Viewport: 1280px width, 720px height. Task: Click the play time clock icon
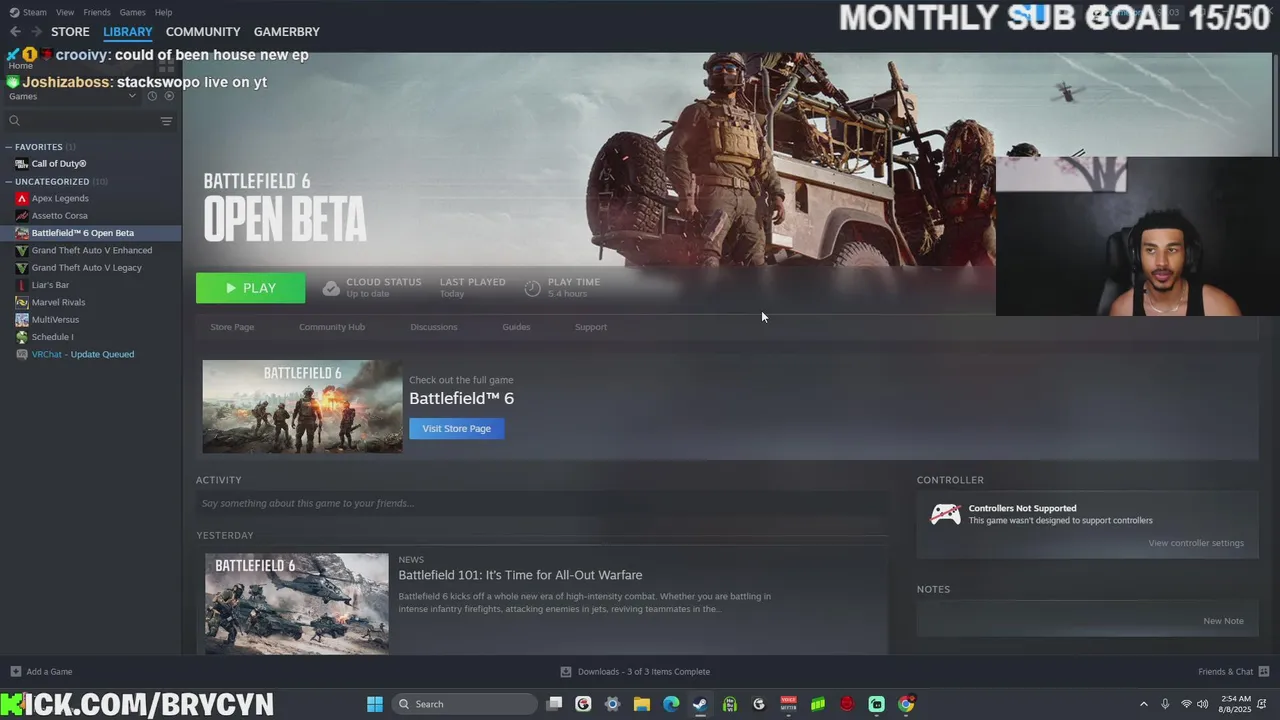pos(533,288)
